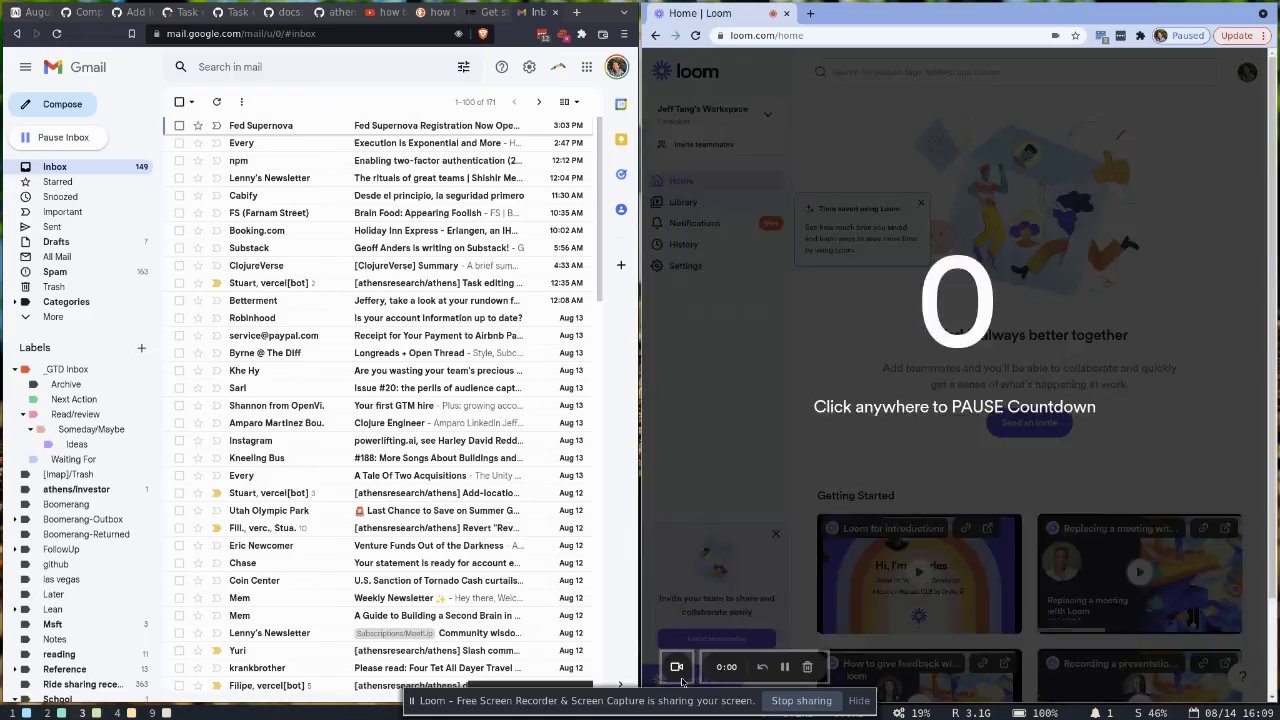Image resolution: width=1280 pixels, height=720 pixels.
Task: Open the More options three-dot menu
Action: [x=241, y=102]
